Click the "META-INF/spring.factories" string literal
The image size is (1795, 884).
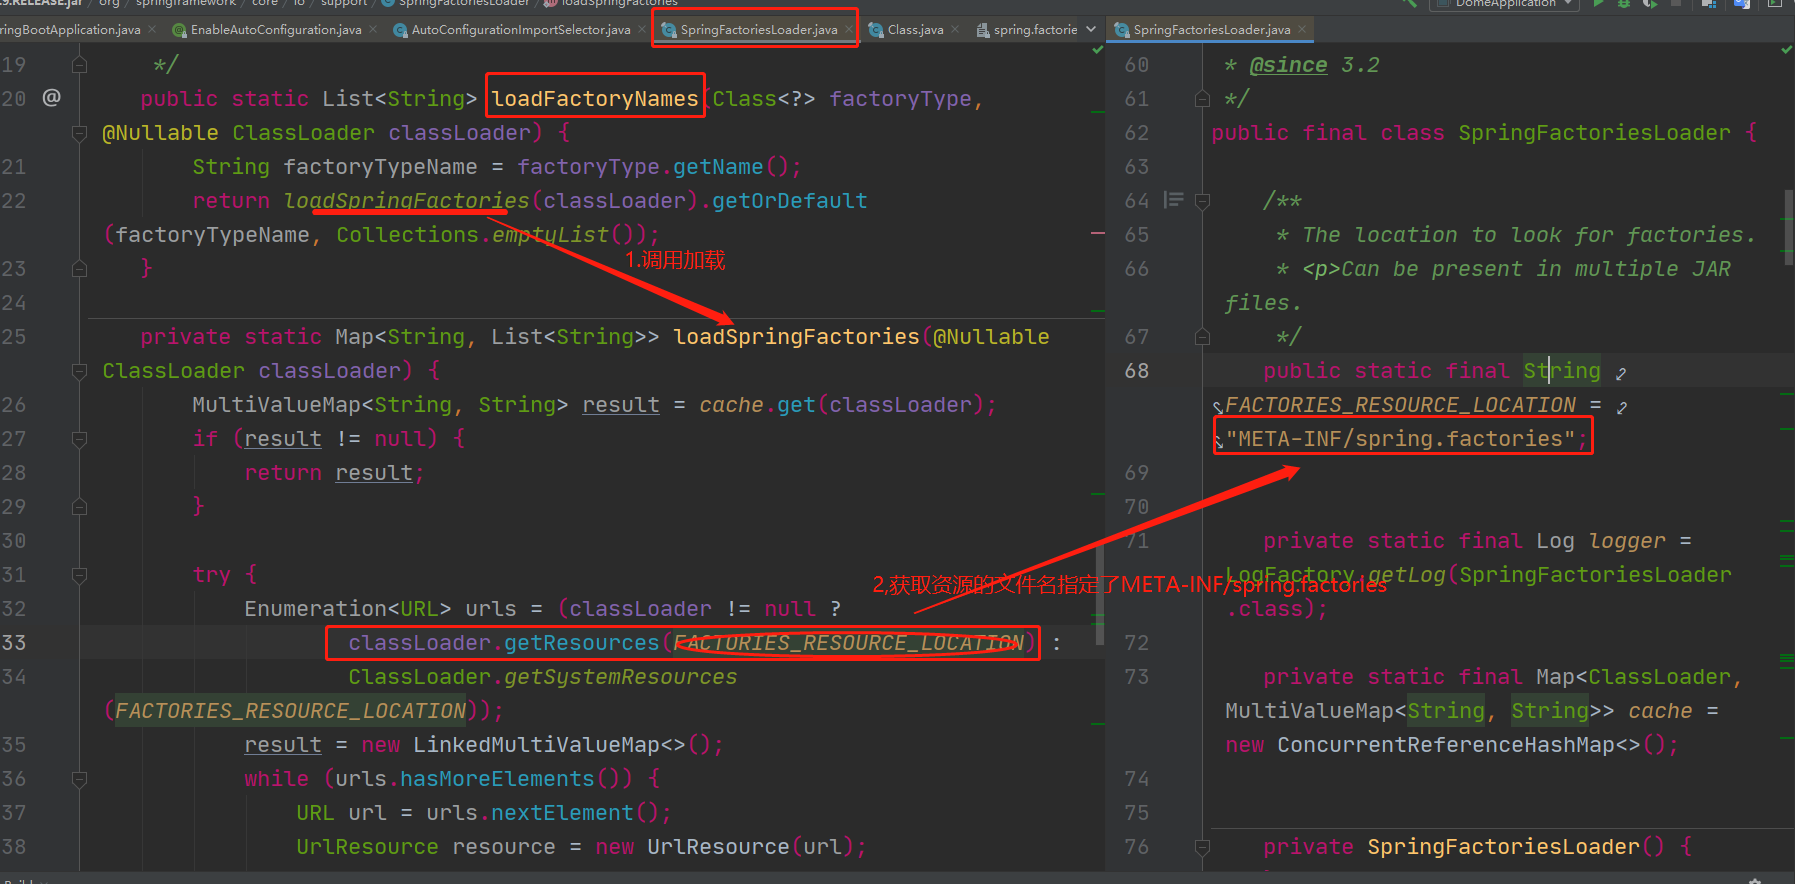(x=1400, y=438)
